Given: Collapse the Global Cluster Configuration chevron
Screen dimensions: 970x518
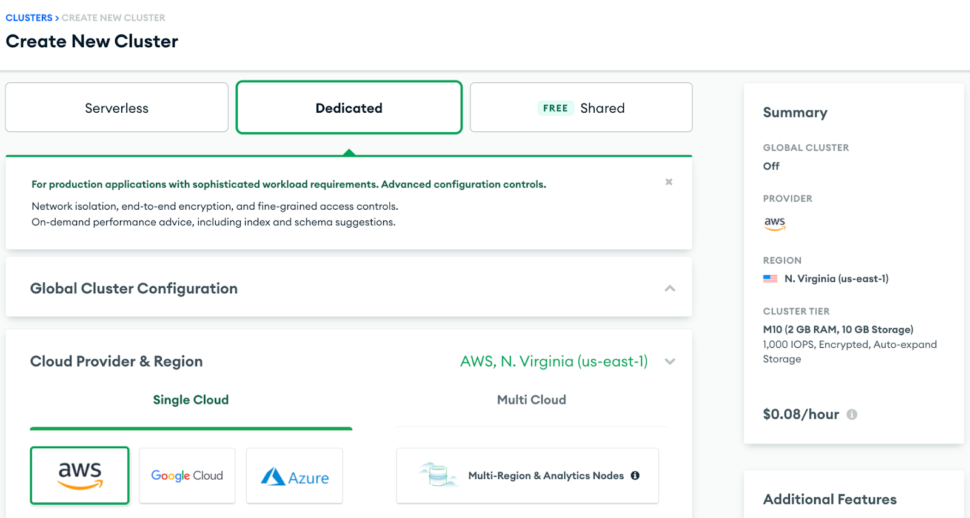Looking at the screenshot, I should pyautogui.click(x=670, y=288).
